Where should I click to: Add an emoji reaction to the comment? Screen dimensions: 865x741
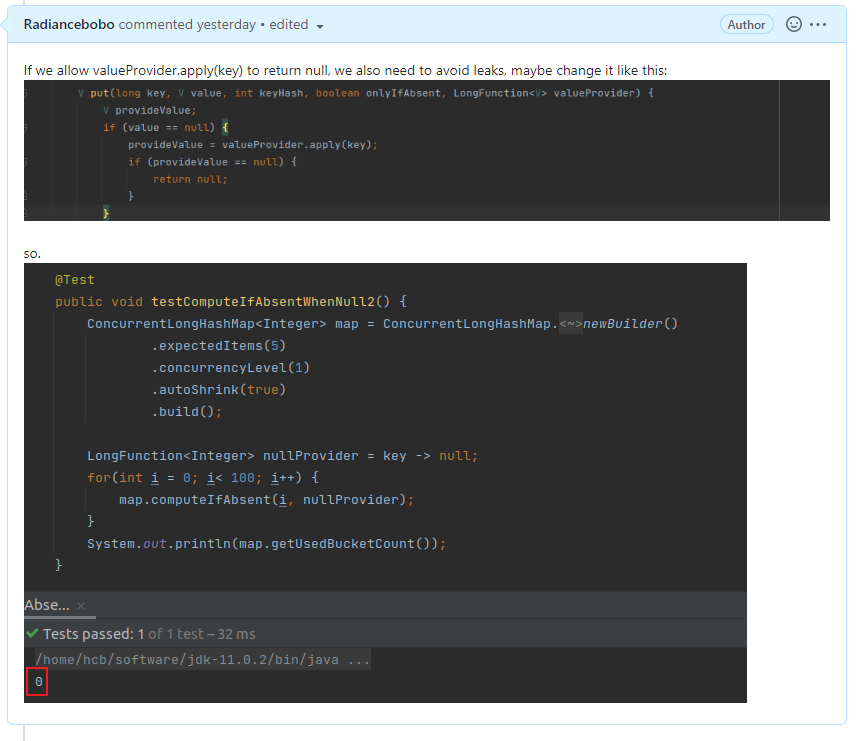pyautogui.click(x=794, y=24)
